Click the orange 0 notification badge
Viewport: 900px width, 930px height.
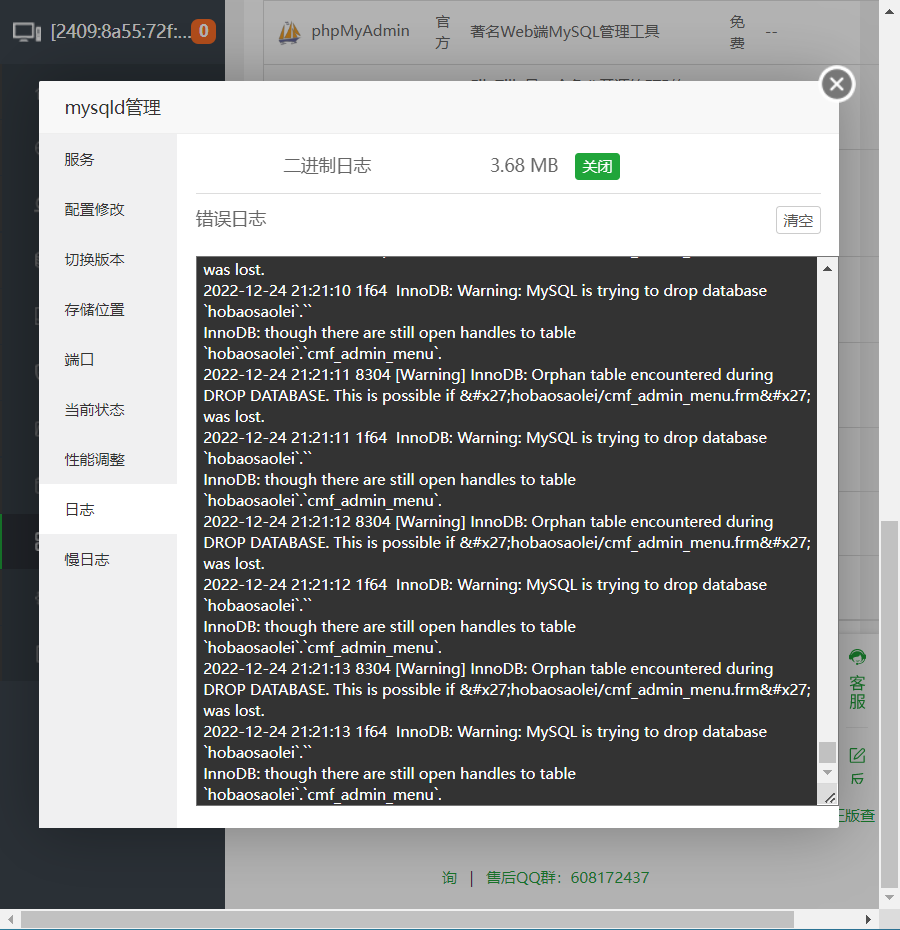tap(203, 31)
